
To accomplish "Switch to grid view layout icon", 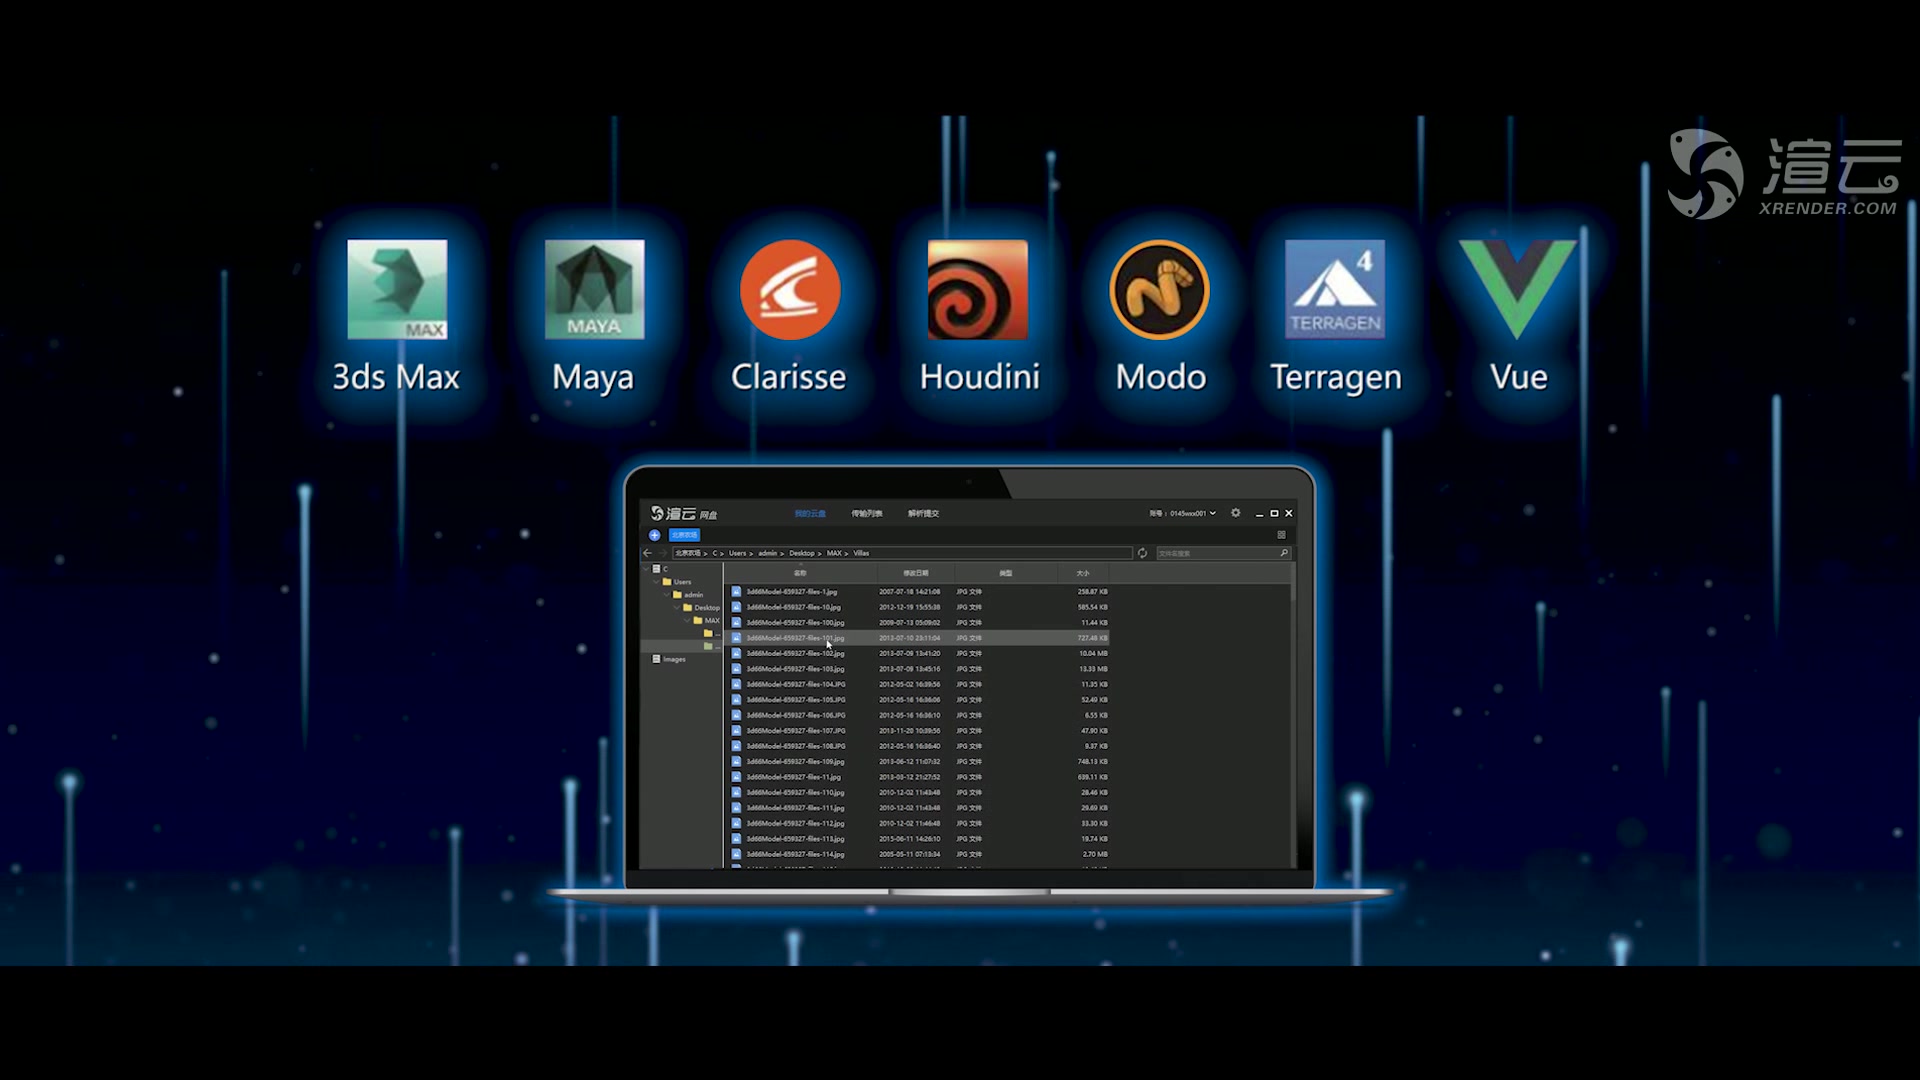I will 1282,535.
